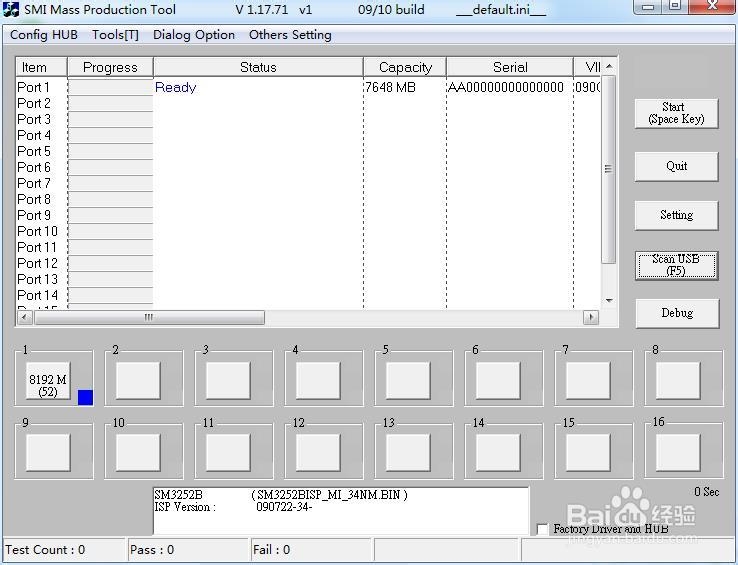Click the blue status square of slot 1
Viewport: 738px width, 565px height.
(85, 397)
